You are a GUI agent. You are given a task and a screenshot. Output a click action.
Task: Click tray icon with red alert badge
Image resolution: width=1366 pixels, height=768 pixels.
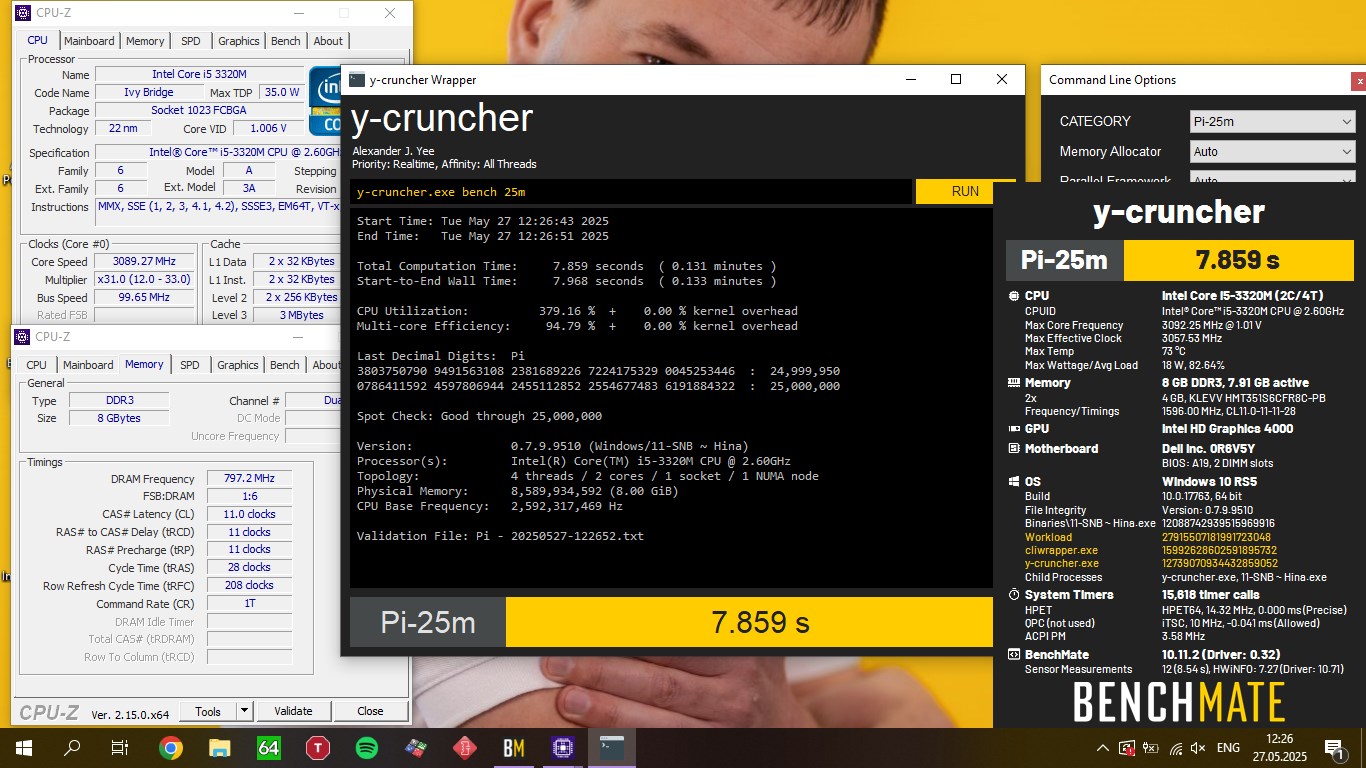(x=1127, y=748)
